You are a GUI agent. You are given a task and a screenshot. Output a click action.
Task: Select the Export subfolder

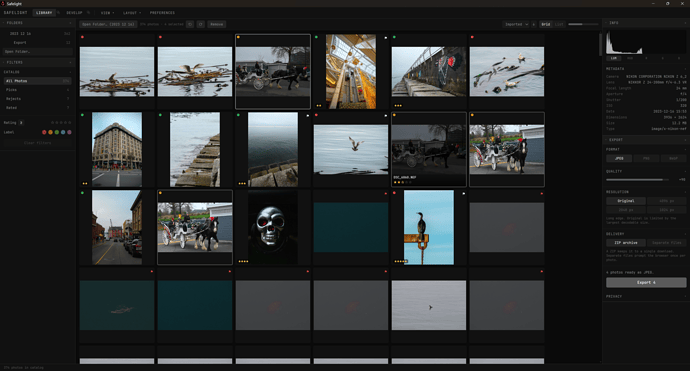pyautogui.click(x=38, y=43)
